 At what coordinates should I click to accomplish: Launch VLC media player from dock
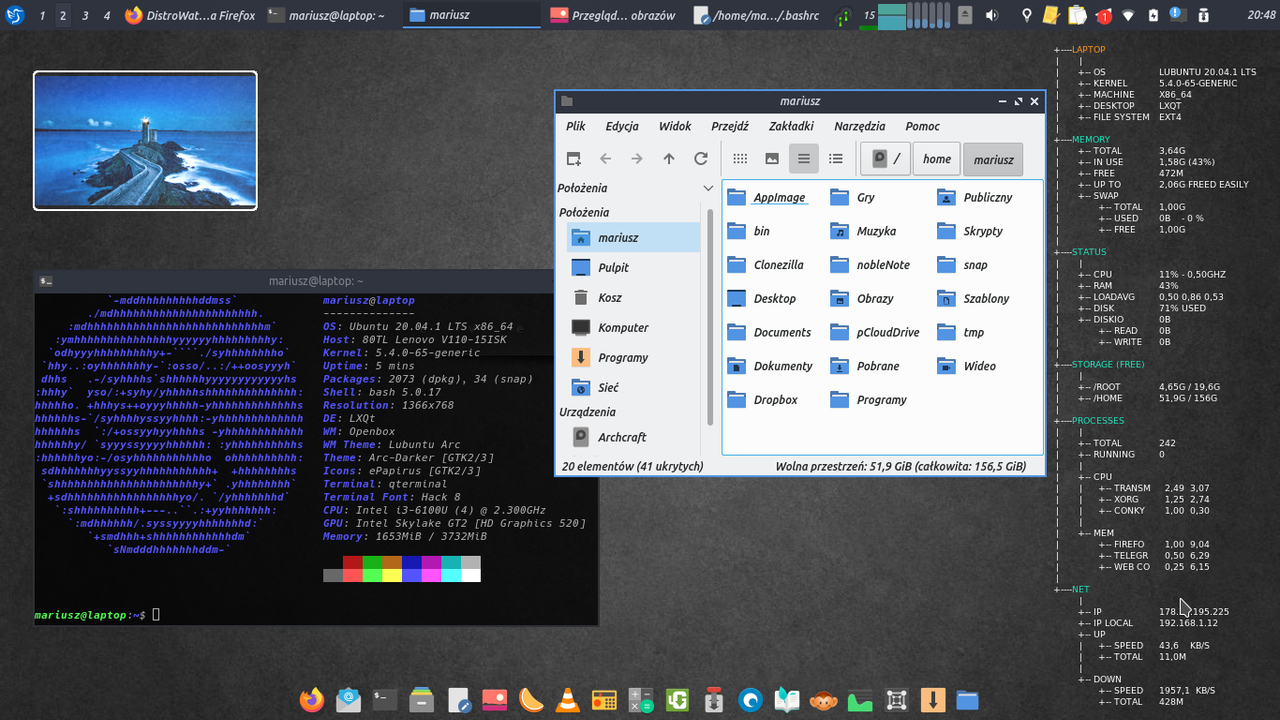566,700
